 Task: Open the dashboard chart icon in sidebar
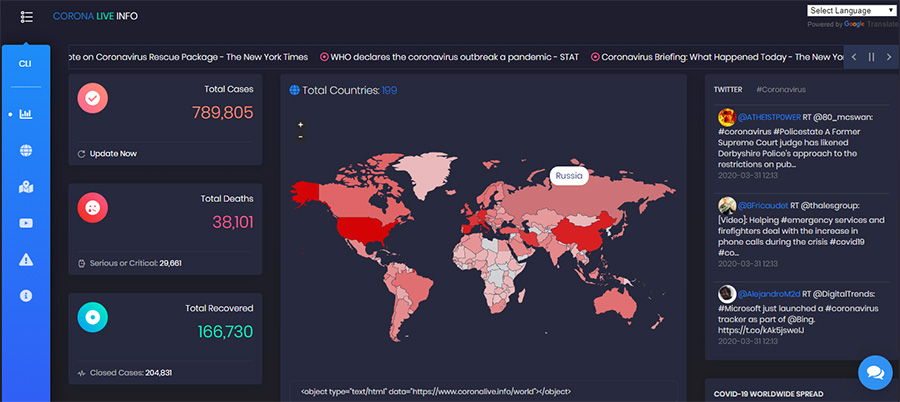point(26,115)
